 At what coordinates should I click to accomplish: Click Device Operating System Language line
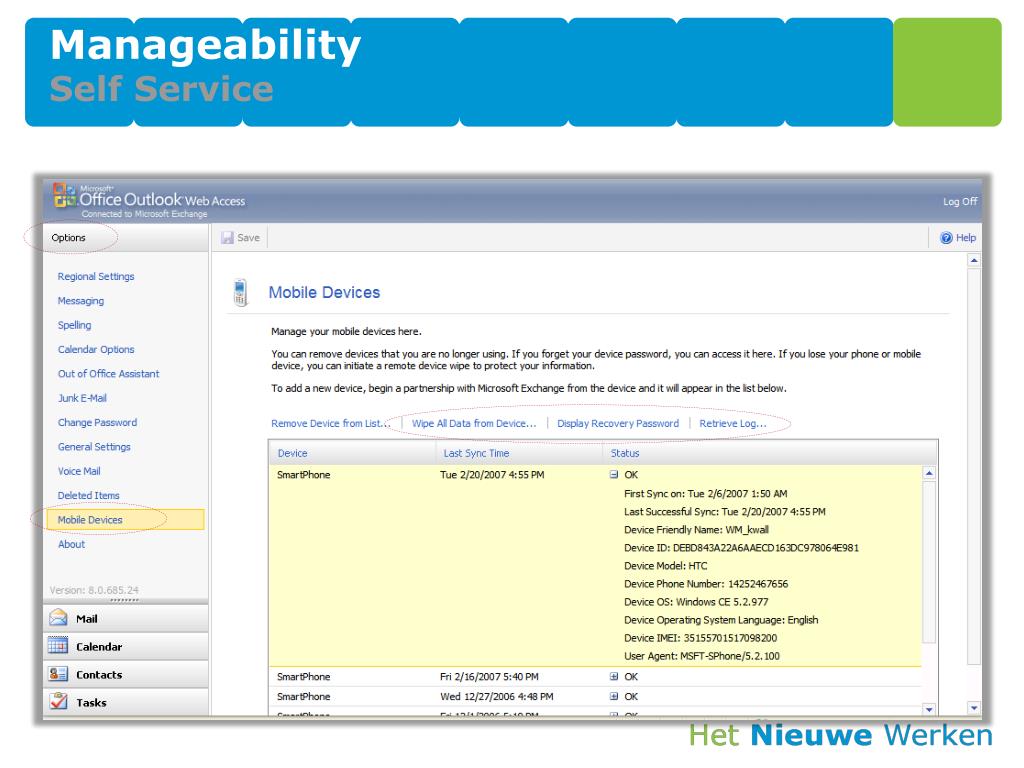click(x=721, y=620)
